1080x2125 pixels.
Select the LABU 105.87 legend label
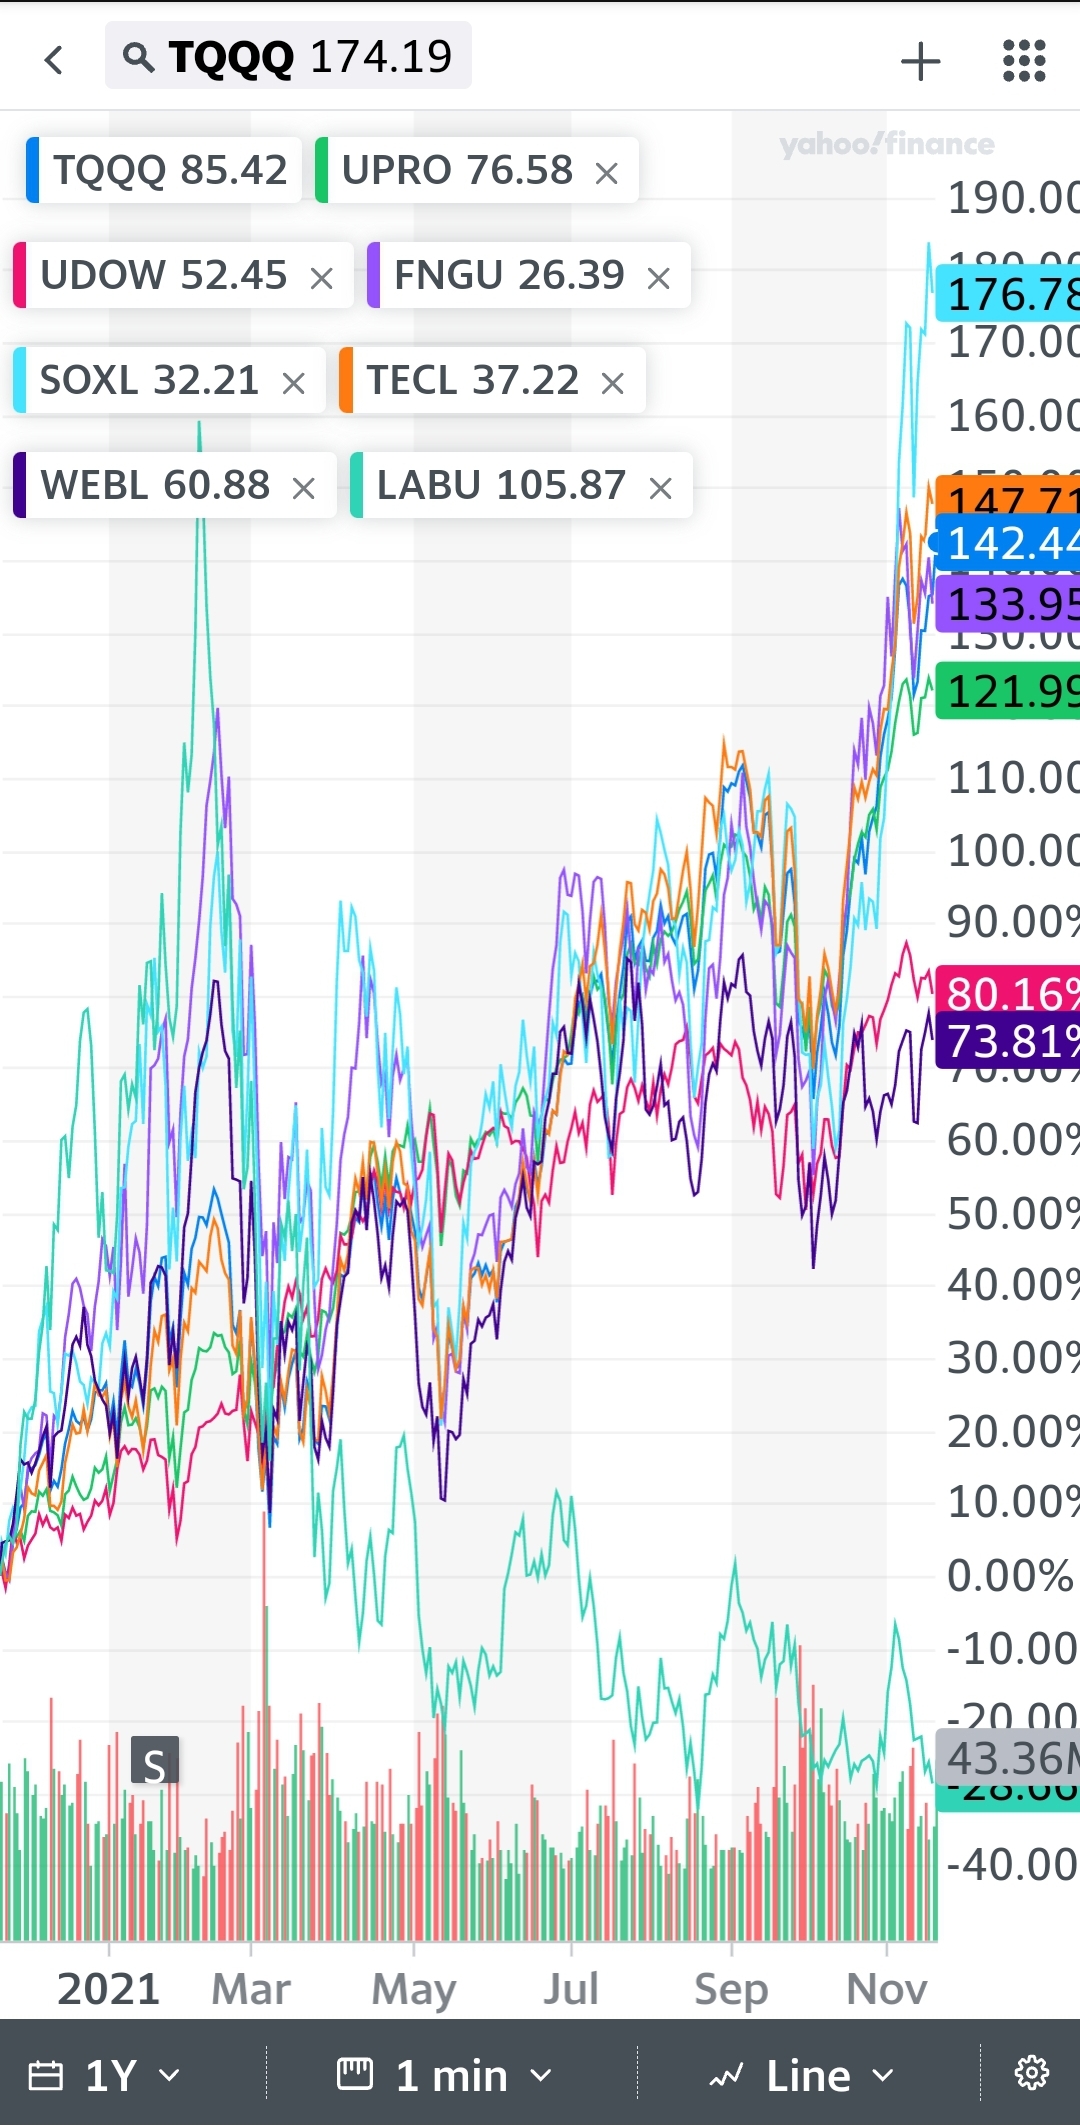[501, 485]
